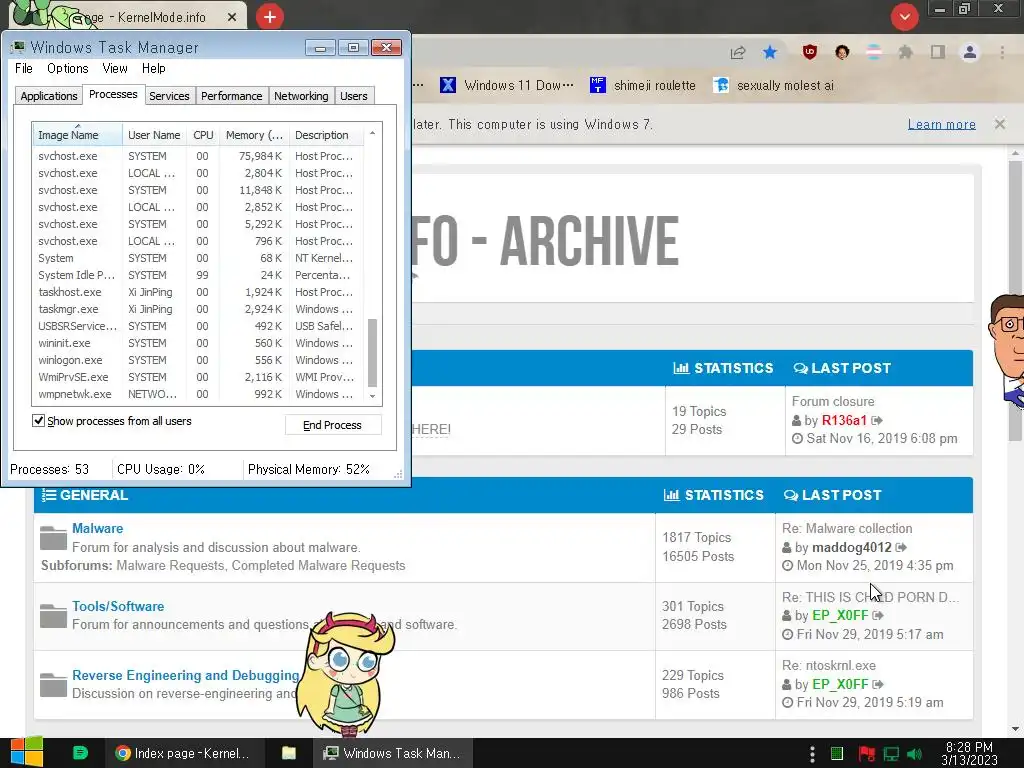Open the R136a1 user profile link
This screenshot has height=768, width=1024.
844,420
